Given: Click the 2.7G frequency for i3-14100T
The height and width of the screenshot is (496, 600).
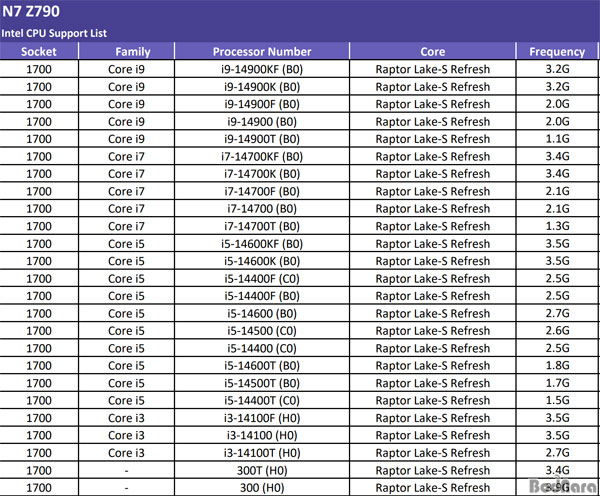Looking at the screenshot, I should tap(557, 453).
